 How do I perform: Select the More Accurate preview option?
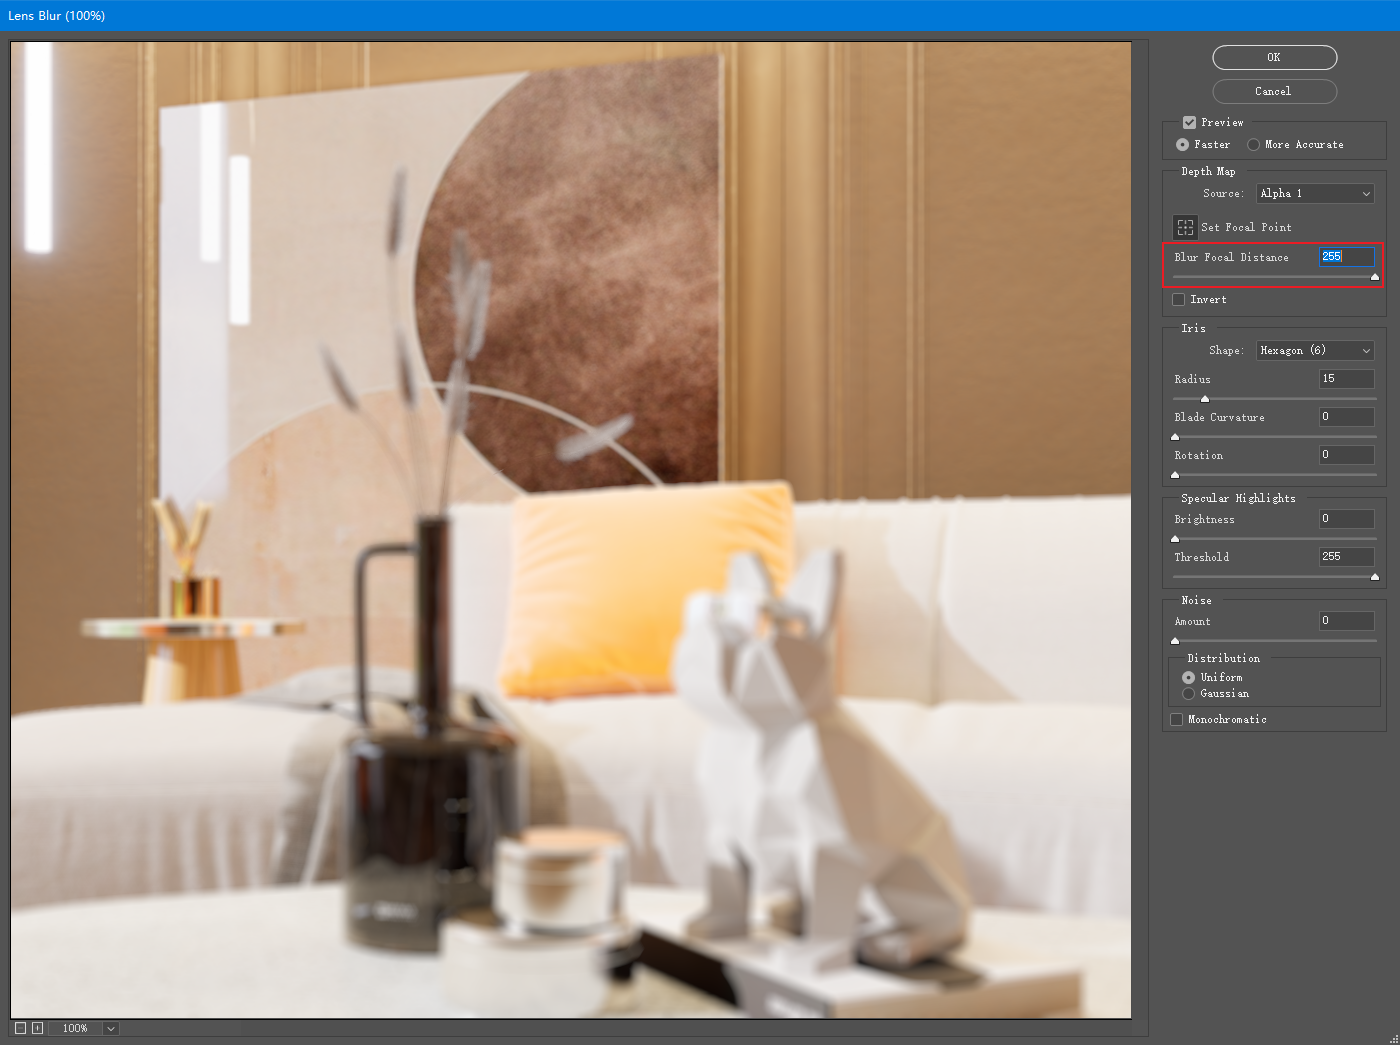[1253, 144]
